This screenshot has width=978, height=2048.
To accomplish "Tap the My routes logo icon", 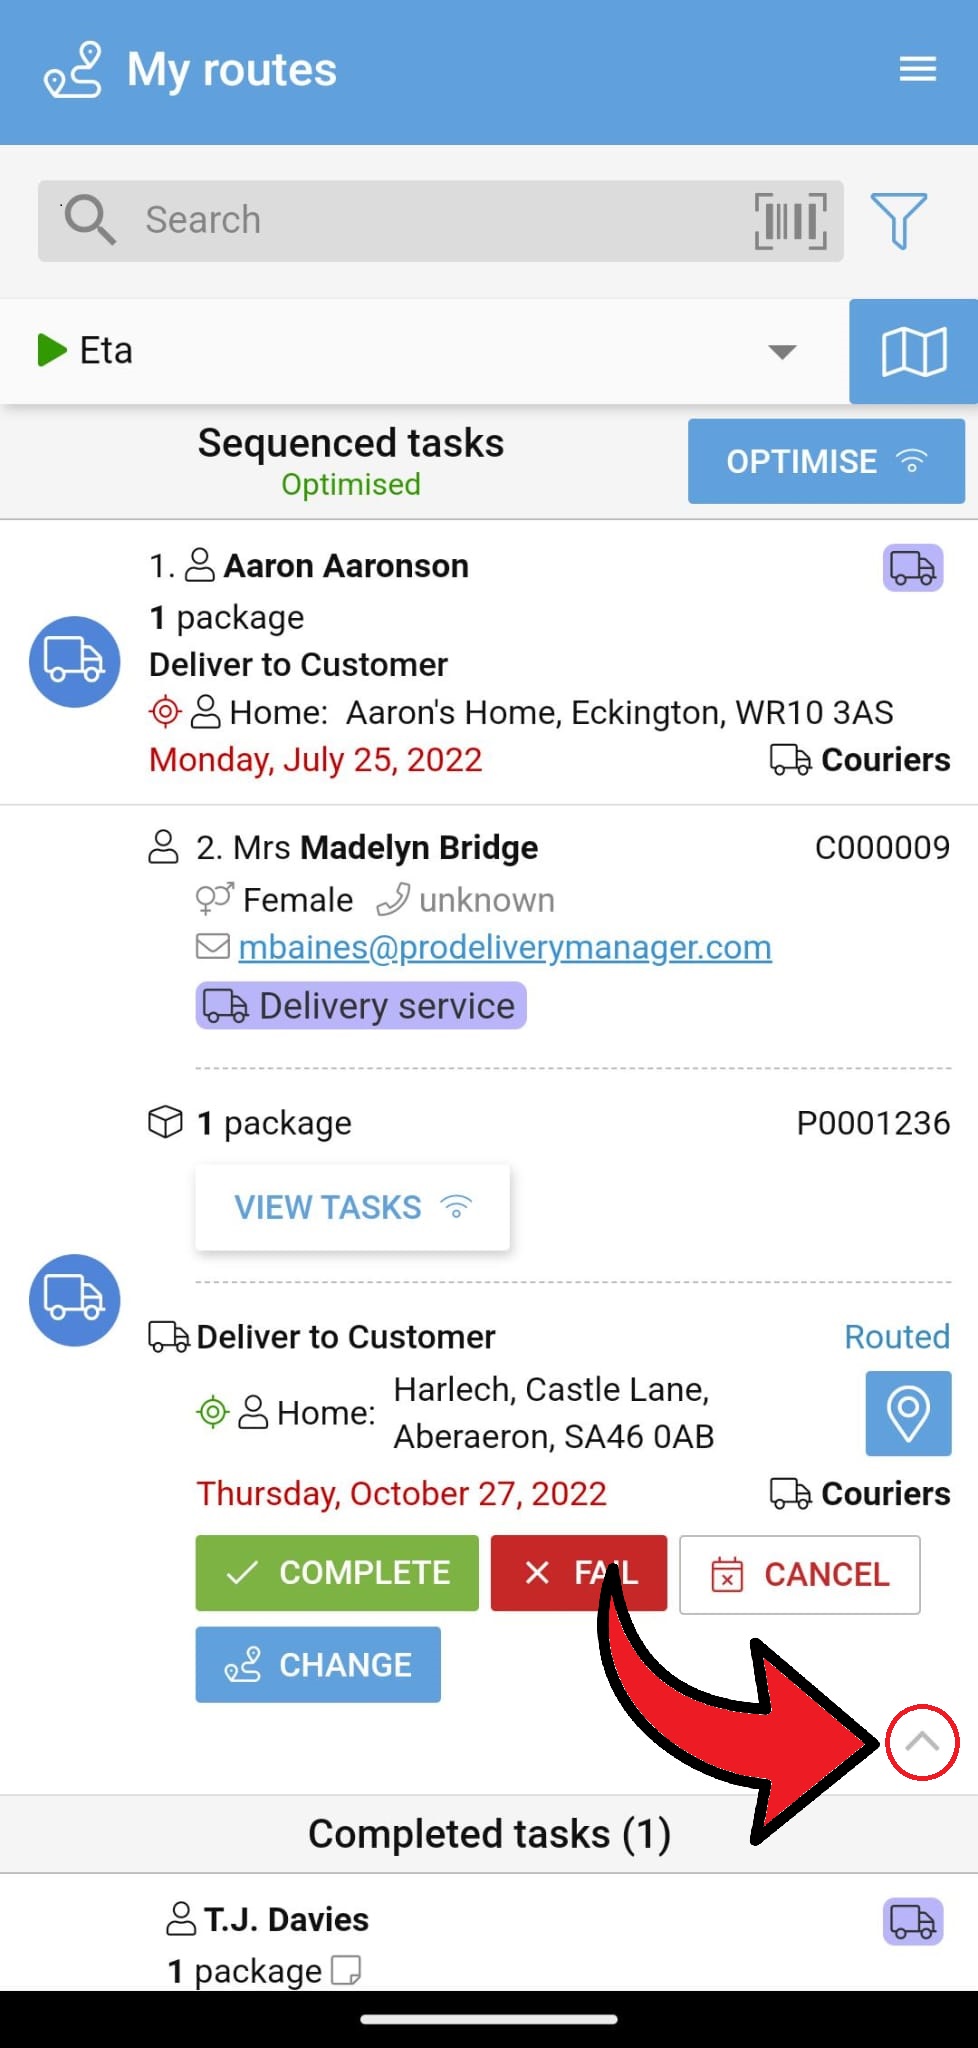I will click(73, 70).
